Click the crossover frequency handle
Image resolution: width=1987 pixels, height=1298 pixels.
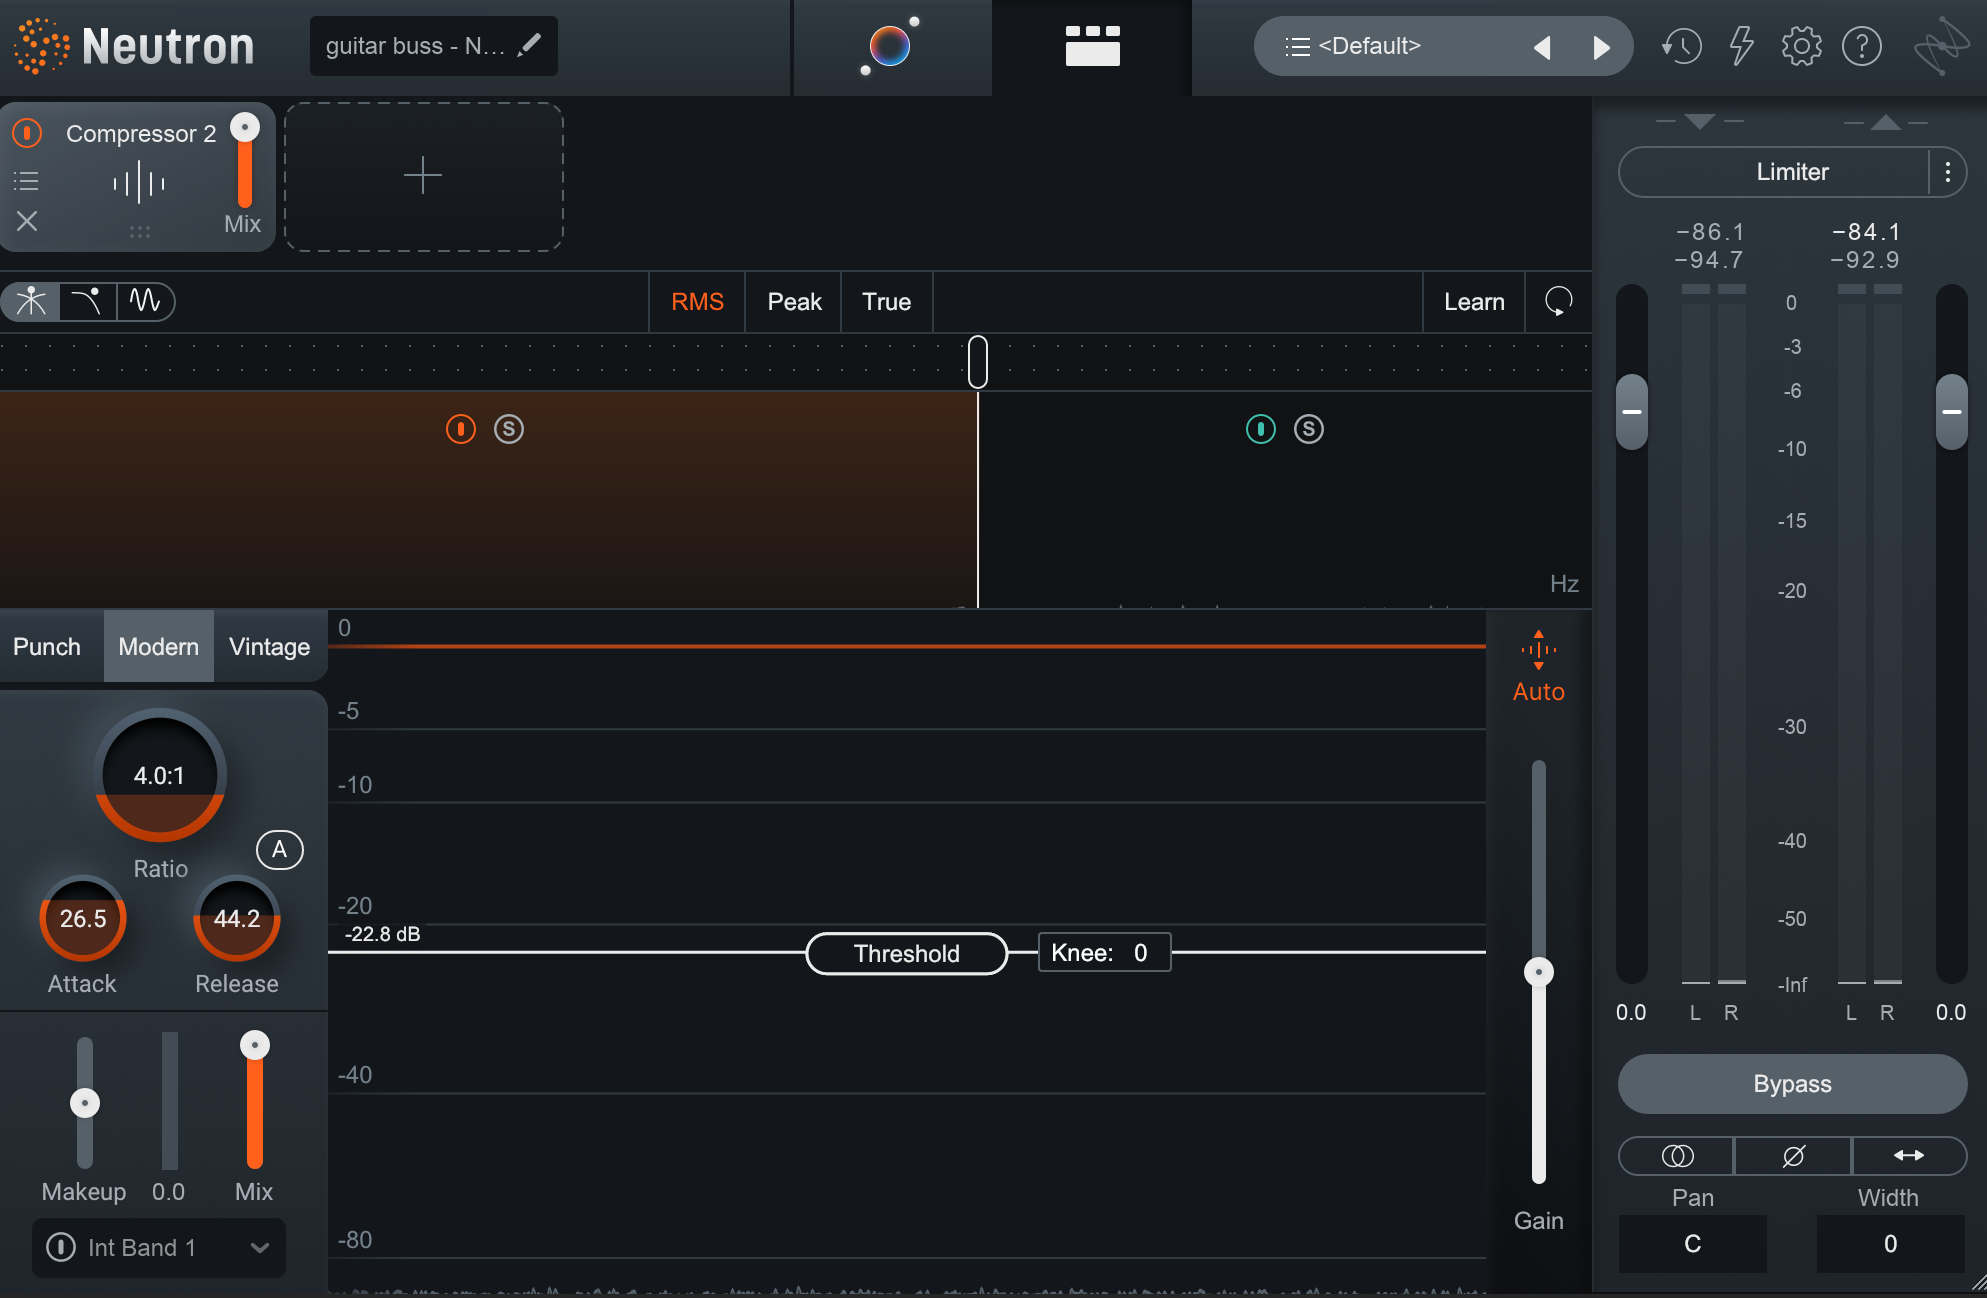978,362
